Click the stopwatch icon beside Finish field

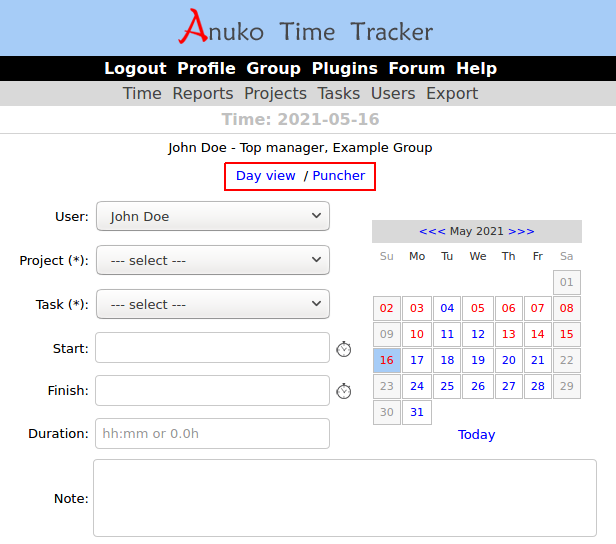344,391
